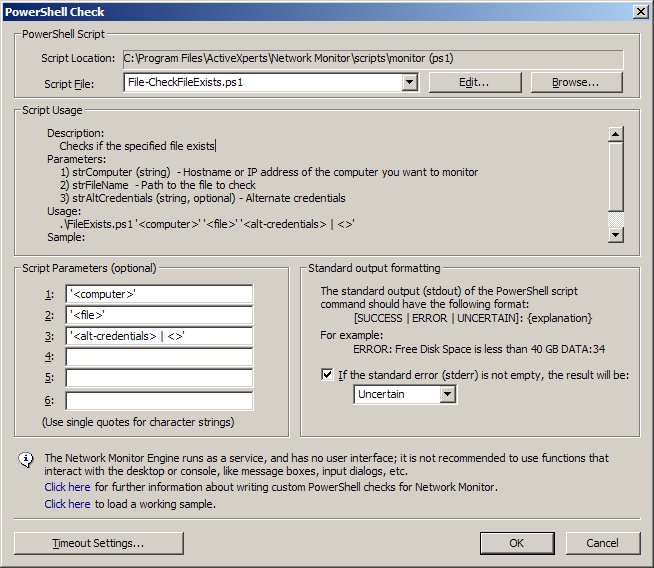The width and height of the screenshot is (654, 568).
Task: Click the 'Sample:' line in Script Usage
Action: tap(66, 237)
